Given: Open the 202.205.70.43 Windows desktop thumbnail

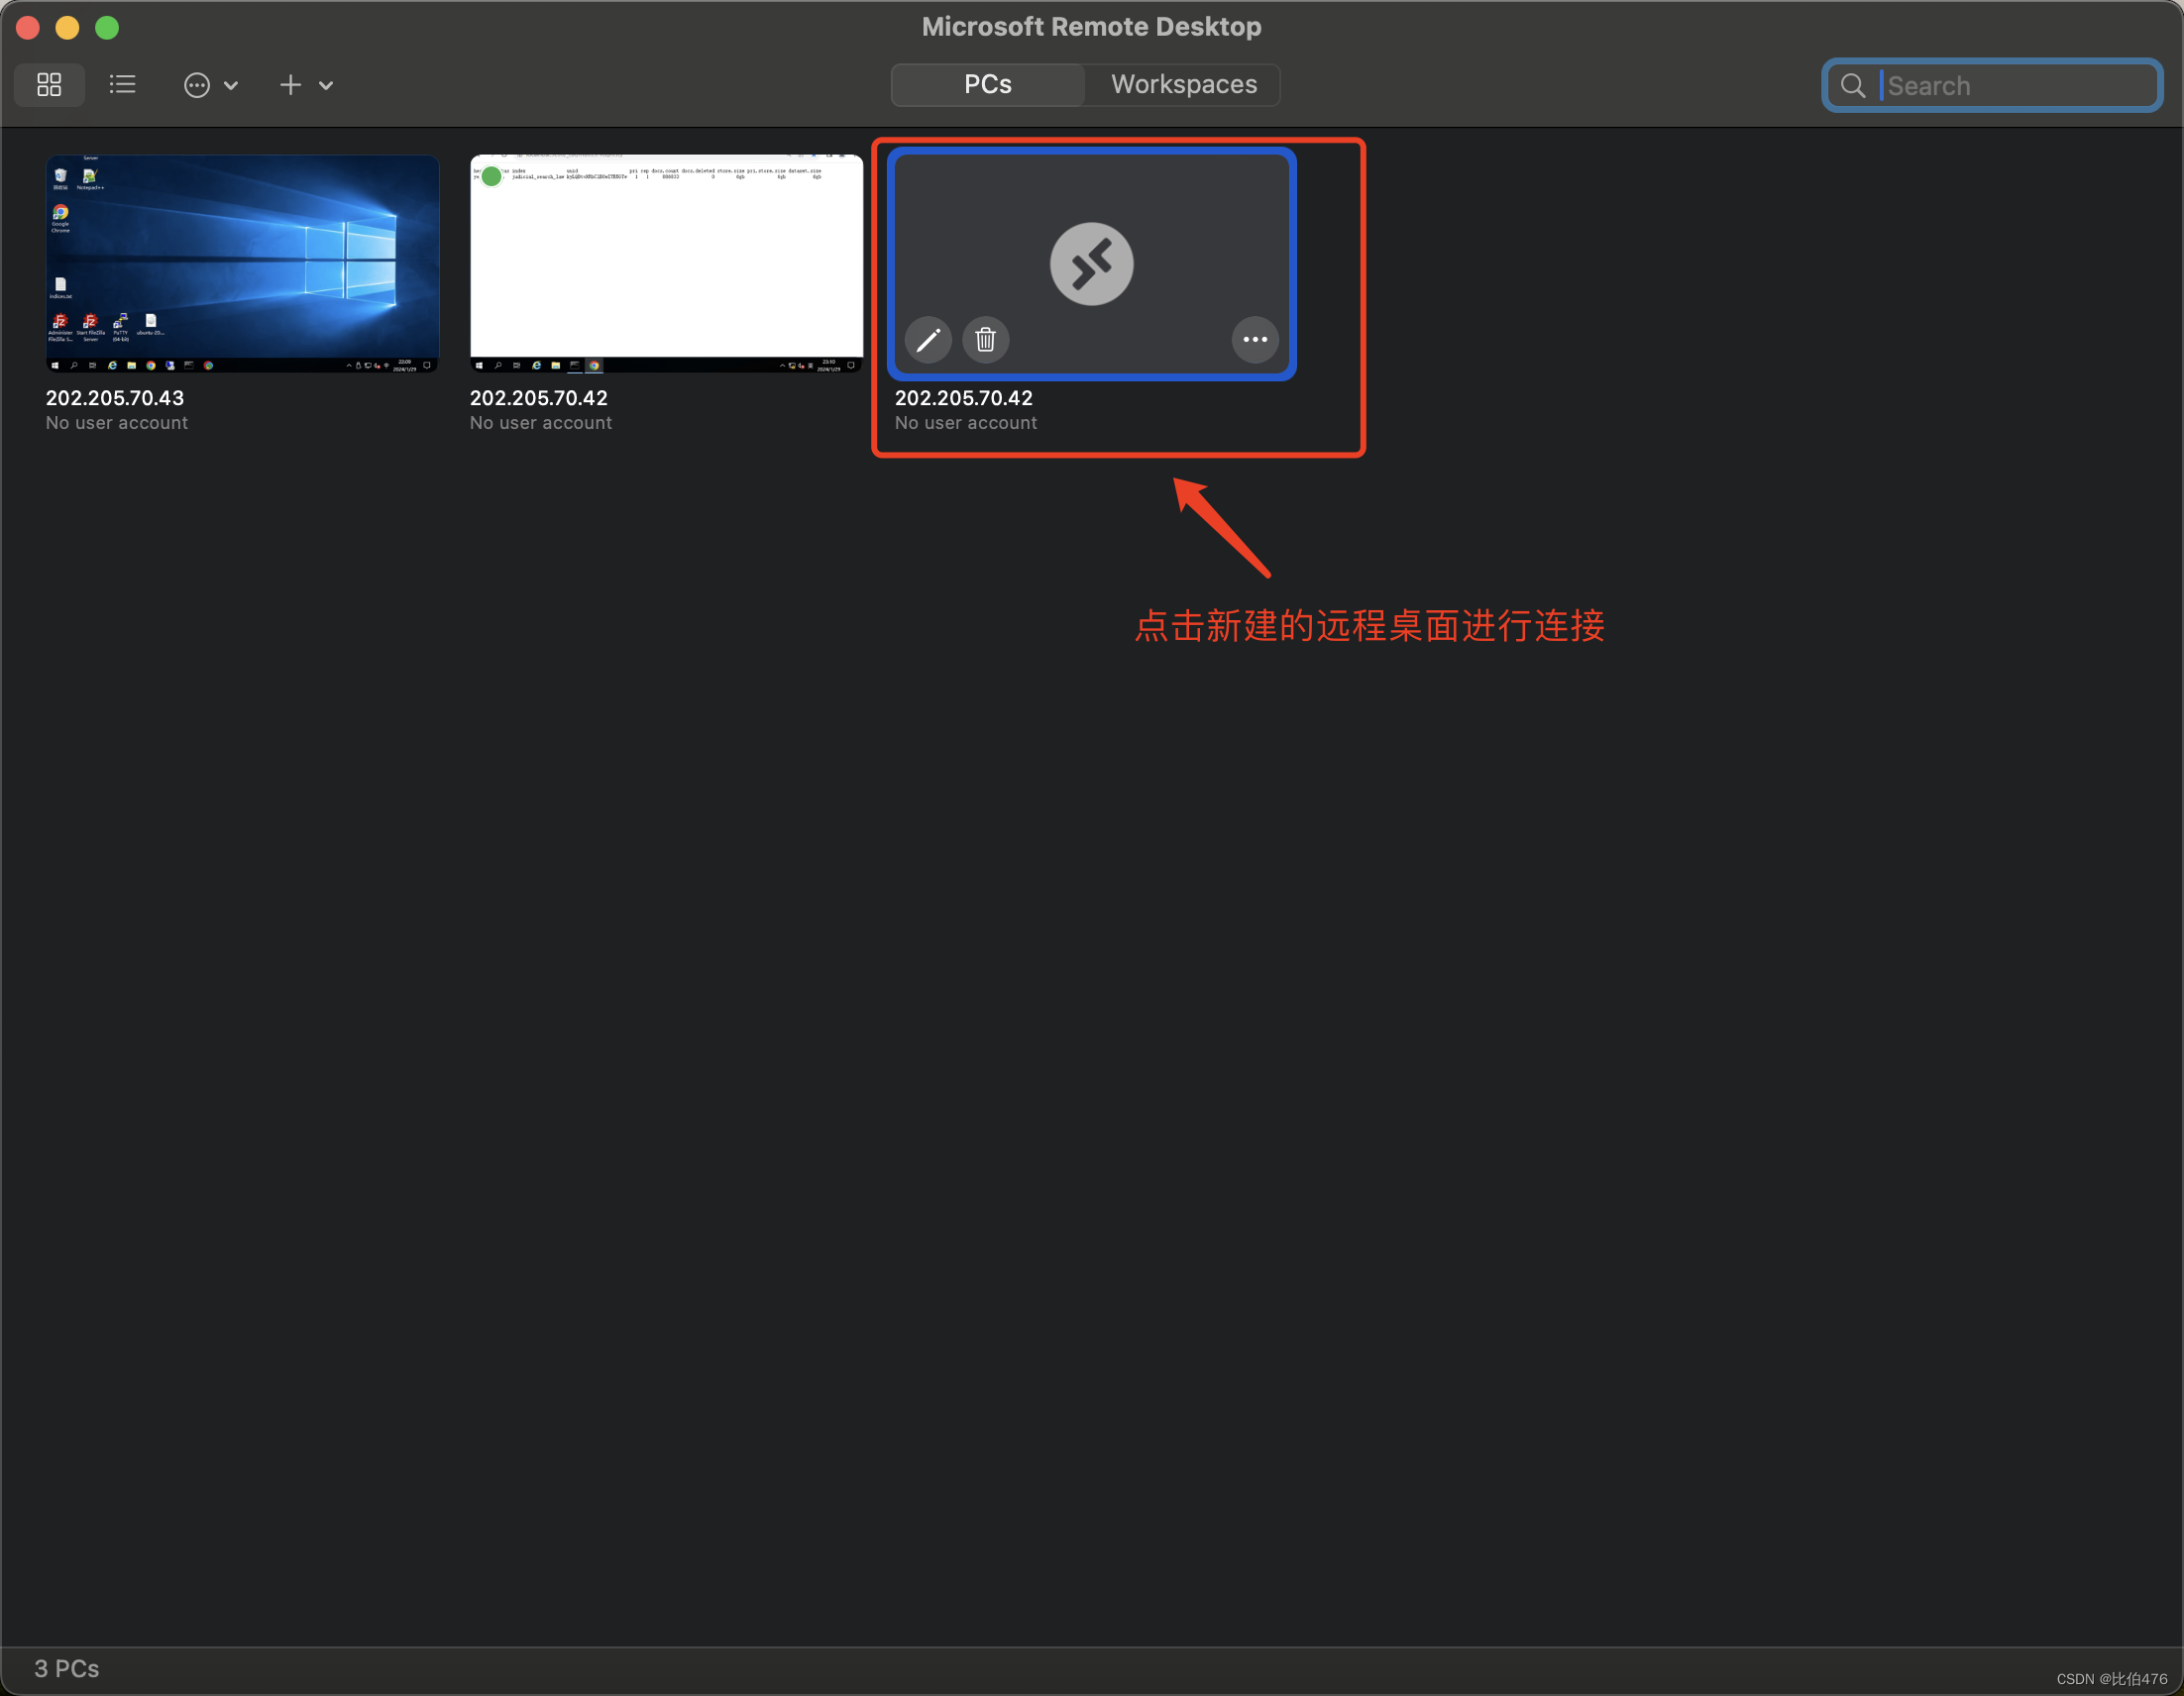Looking at the screenshot, I should [242, 264].
